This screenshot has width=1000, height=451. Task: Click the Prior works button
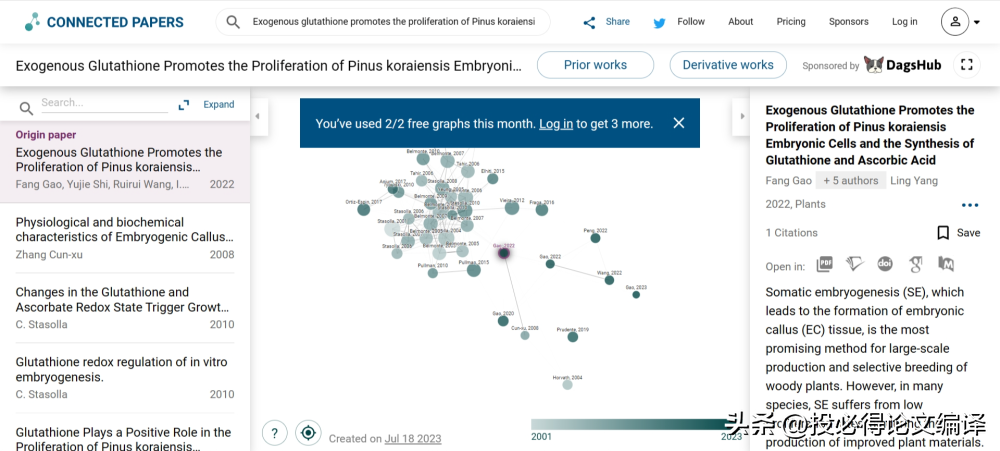point(595,65)
